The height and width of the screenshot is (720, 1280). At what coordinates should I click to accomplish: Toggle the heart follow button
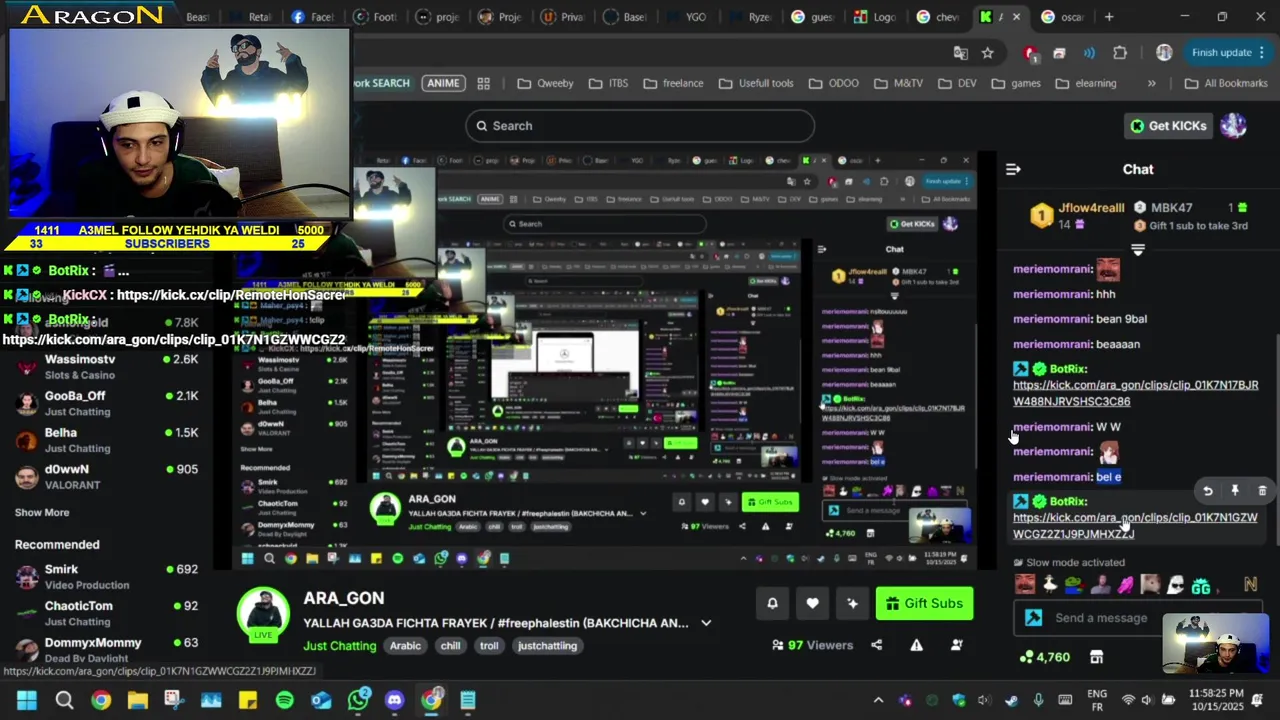pos(812,603)
